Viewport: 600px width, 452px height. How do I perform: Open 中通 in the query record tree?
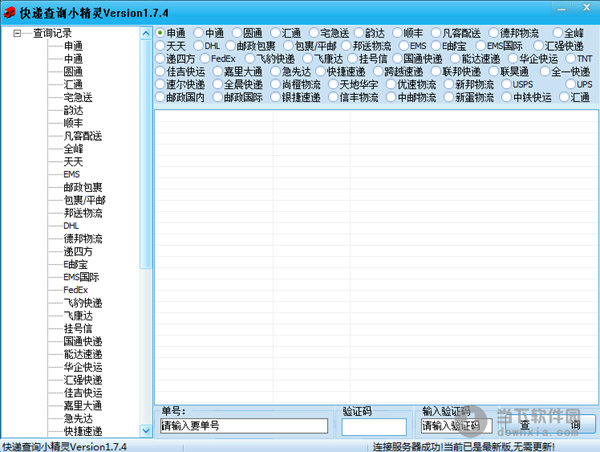[73, 59]
